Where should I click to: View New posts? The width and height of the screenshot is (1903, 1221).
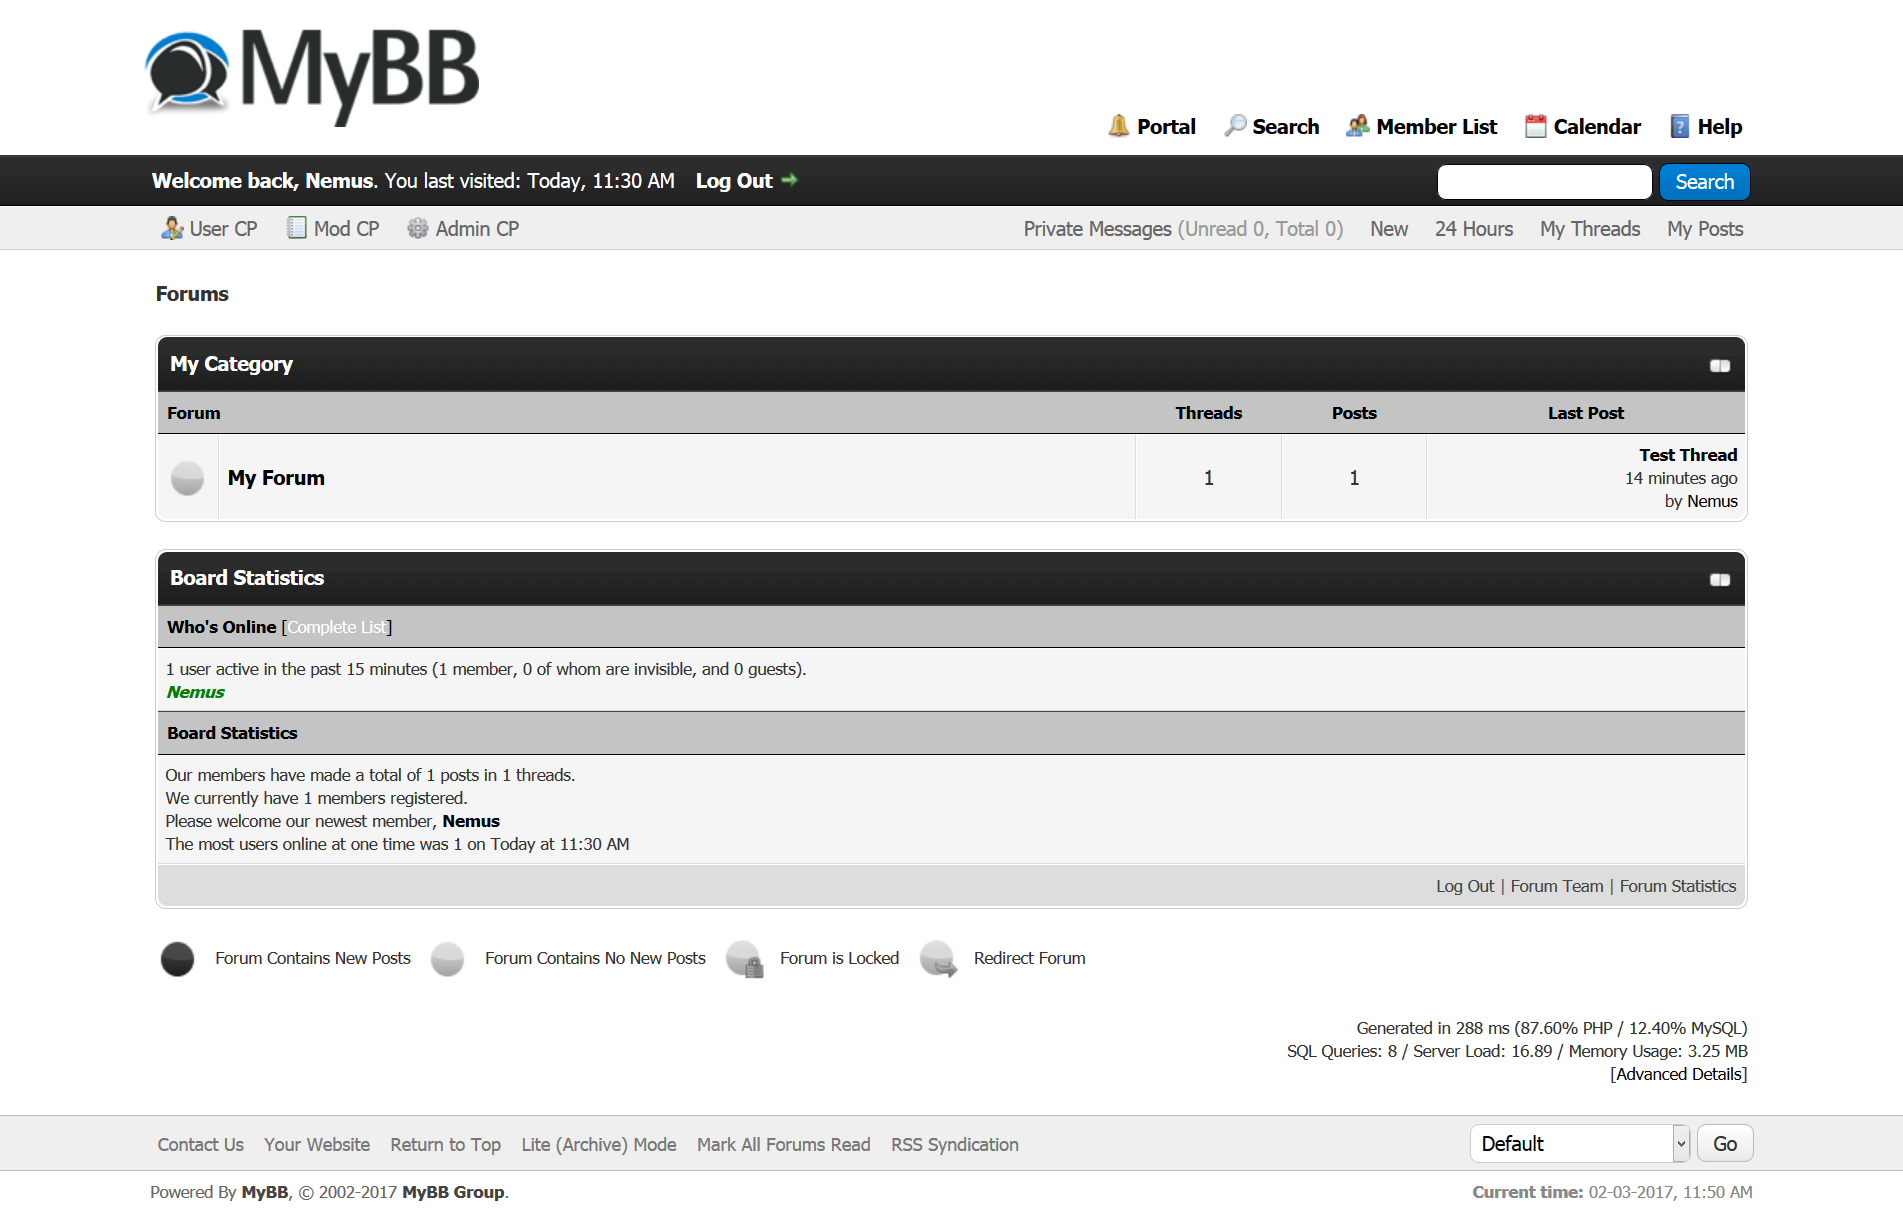point(1389,228)
